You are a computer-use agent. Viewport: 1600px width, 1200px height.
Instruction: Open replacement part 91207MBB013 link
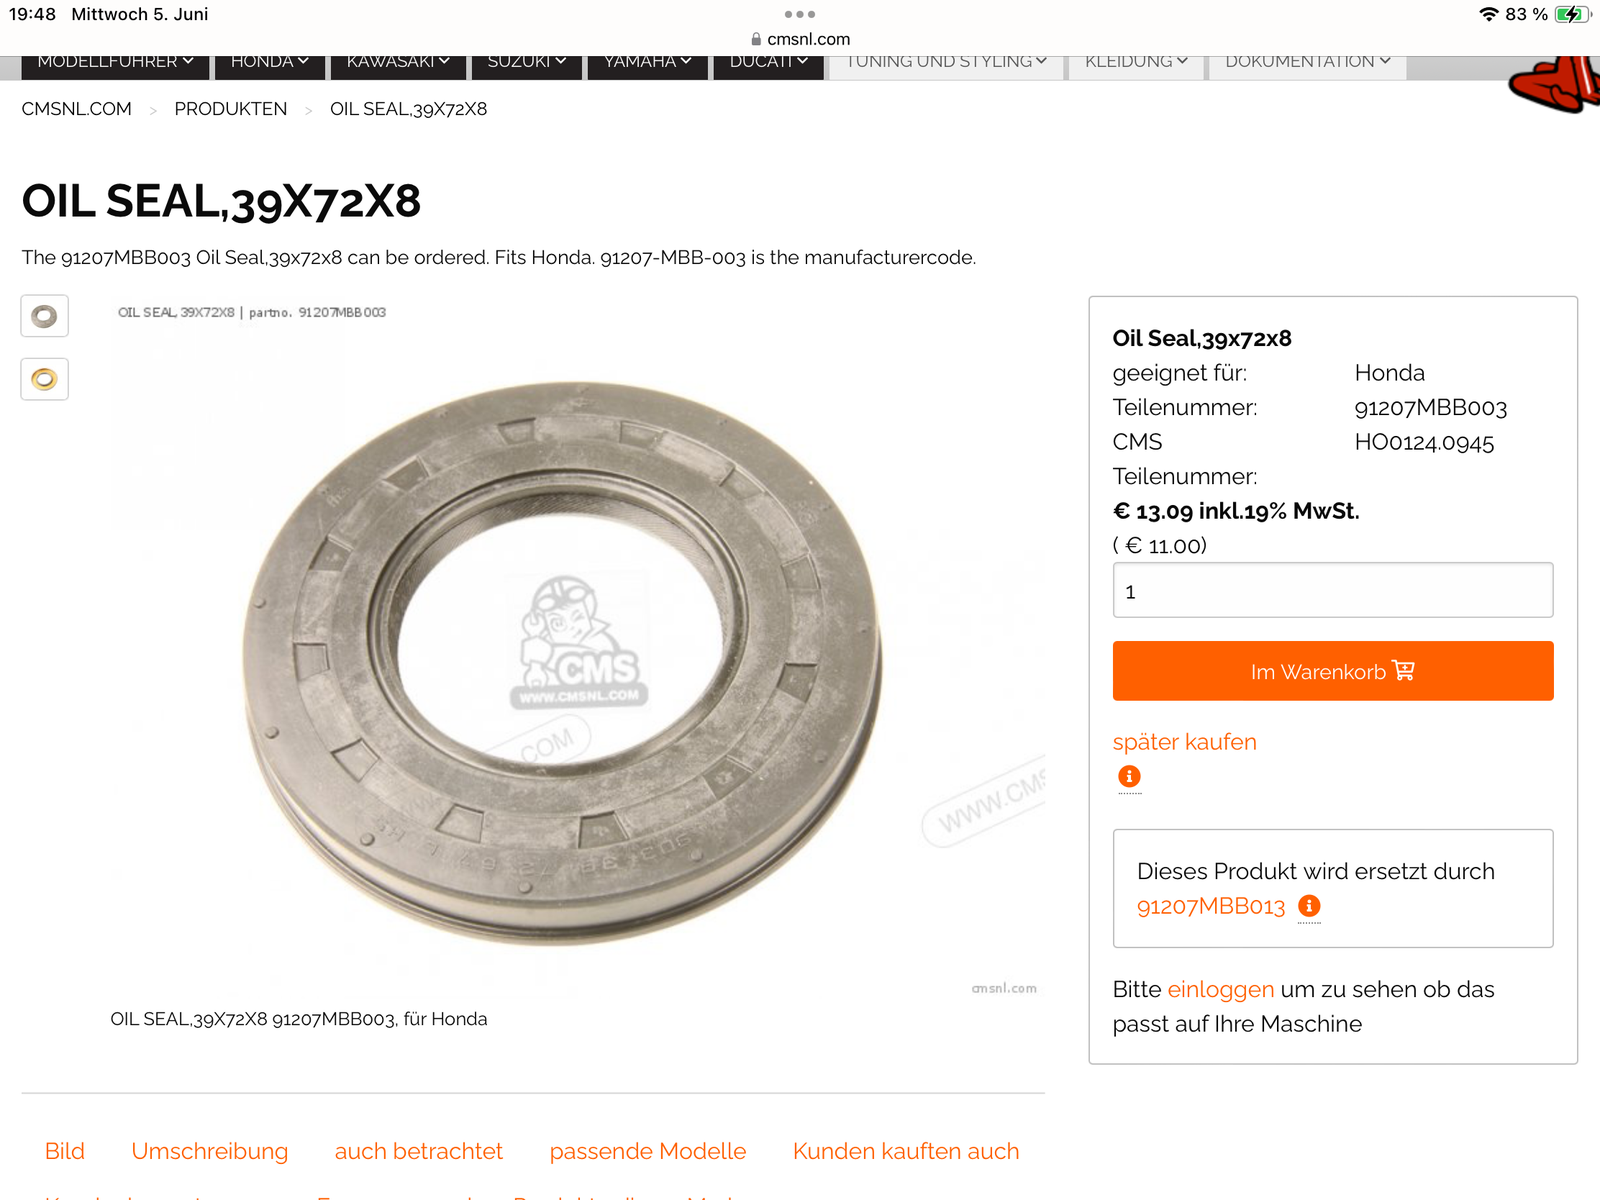1211,906
